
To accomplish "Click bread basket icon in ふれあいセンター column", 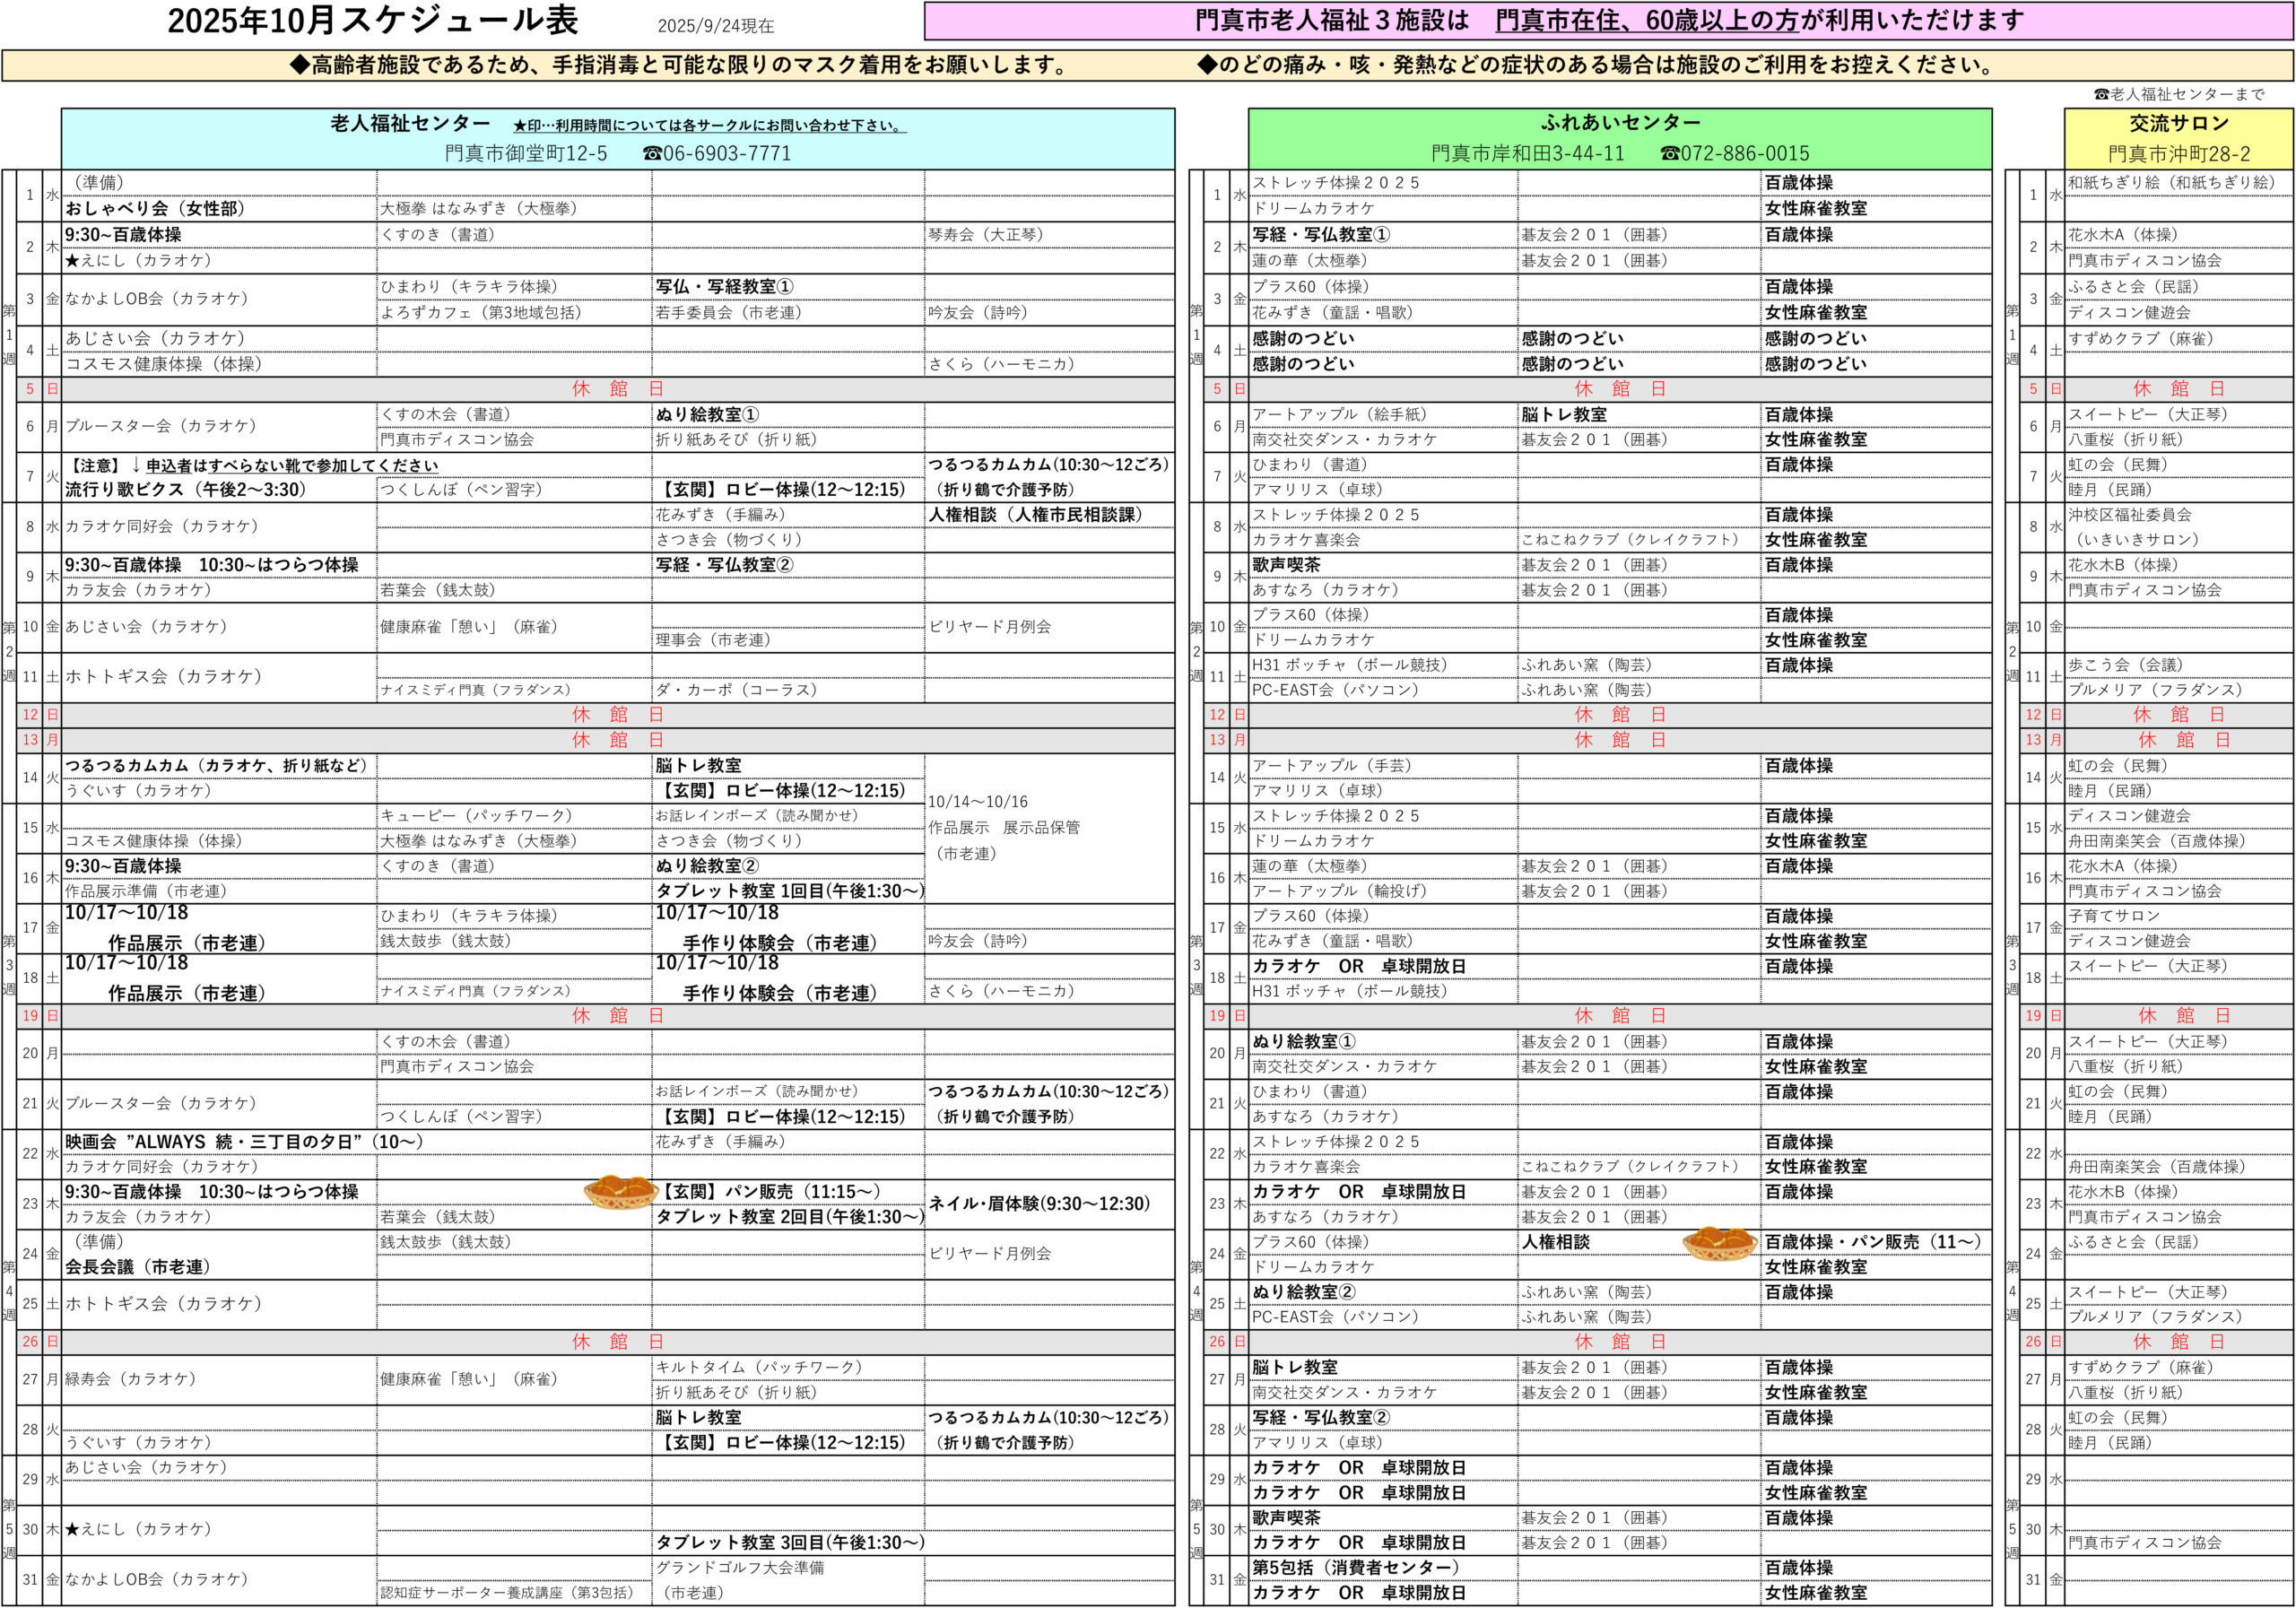I will [x=1719, y=1243].
